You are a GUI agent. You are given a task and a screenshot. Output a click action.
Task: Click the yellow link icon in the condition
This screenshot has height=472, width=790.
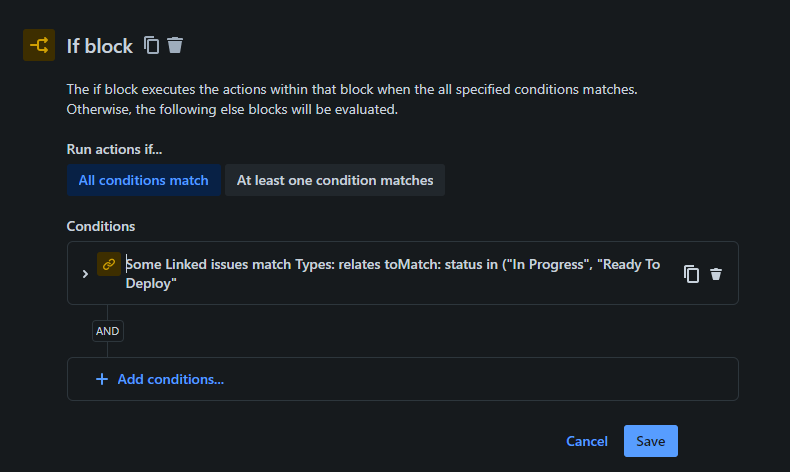109,265
